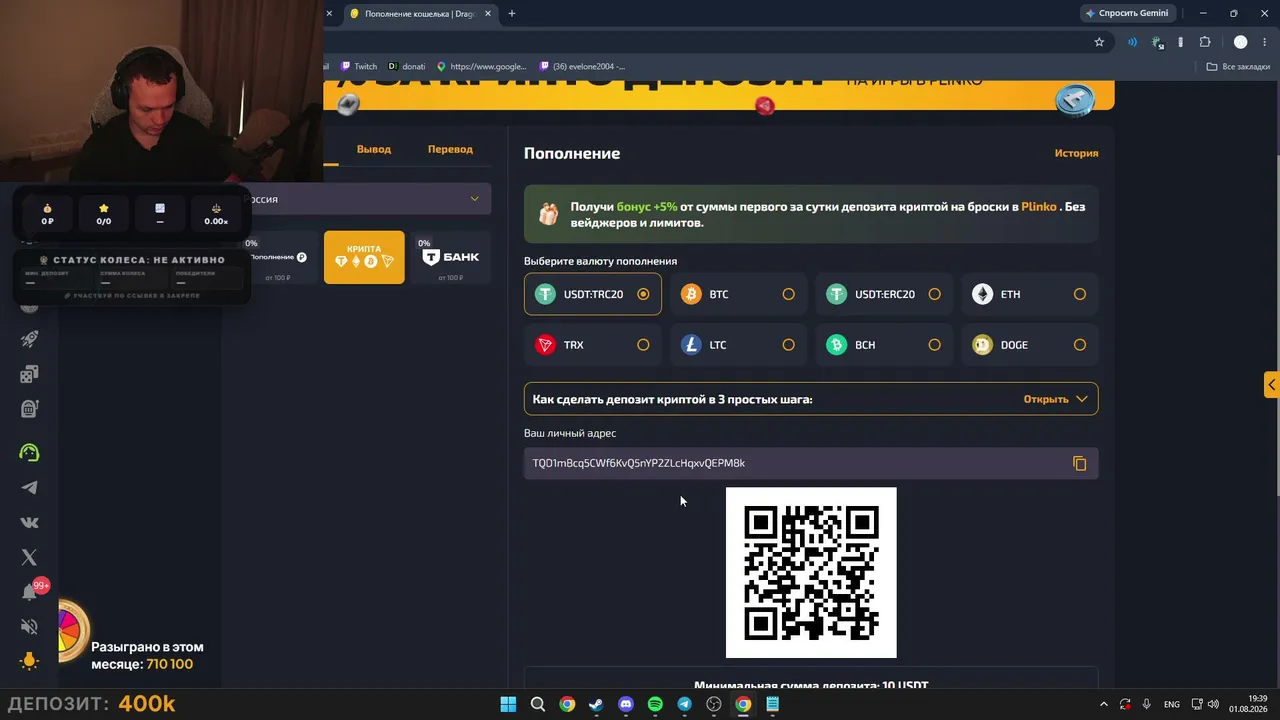Open a new browser tab

[x=512, y=14]
